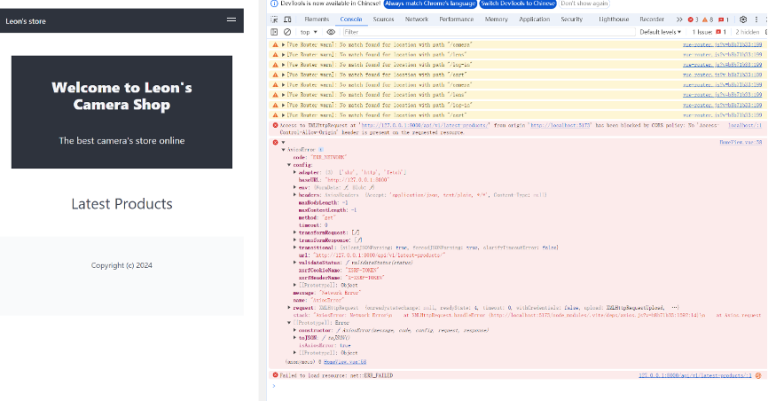Open the latest-products failed resource link
This screenshot has width=768, height=401.
click(701, 376)
